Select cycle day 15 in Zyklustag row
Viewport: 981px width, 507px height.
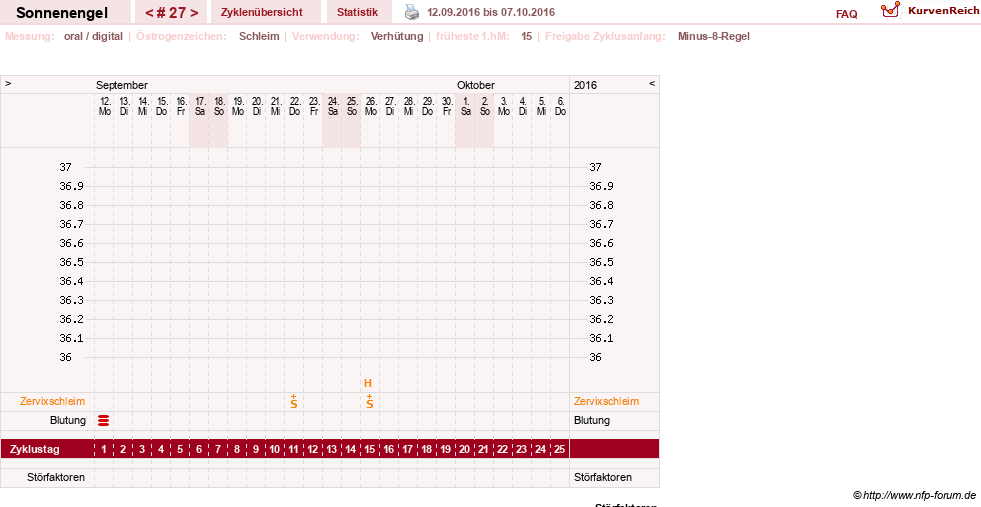(370, 449)
